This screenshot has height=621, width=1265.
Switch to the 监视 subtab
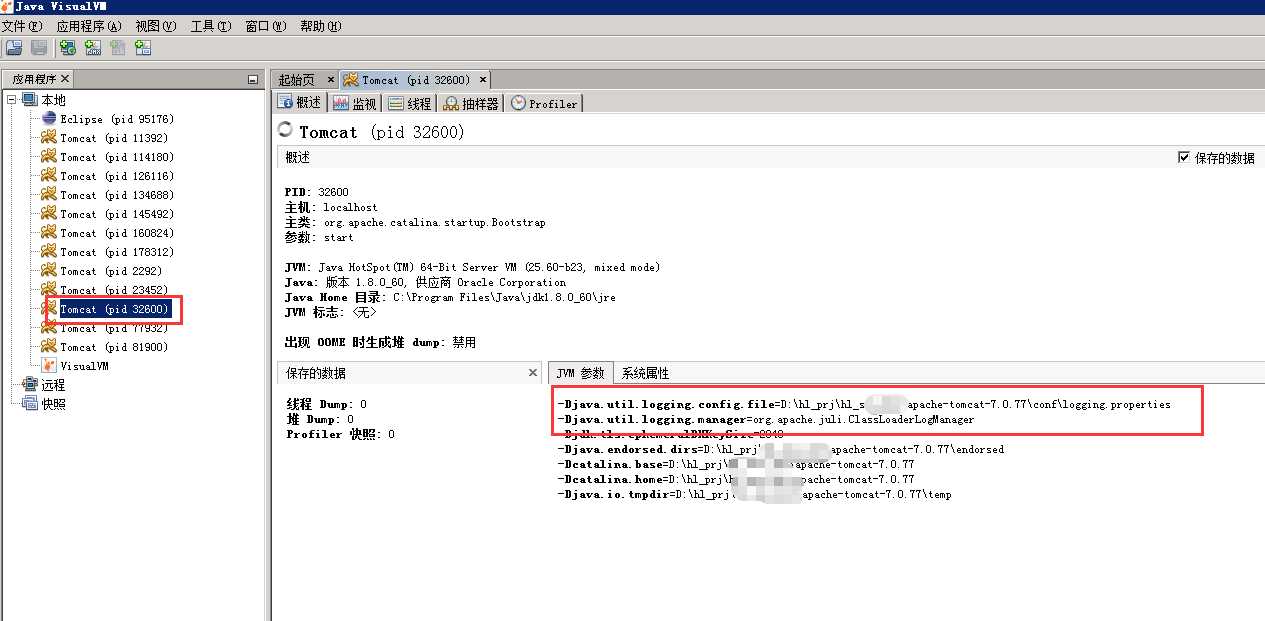pyautogui.click(x=355, y=103)
